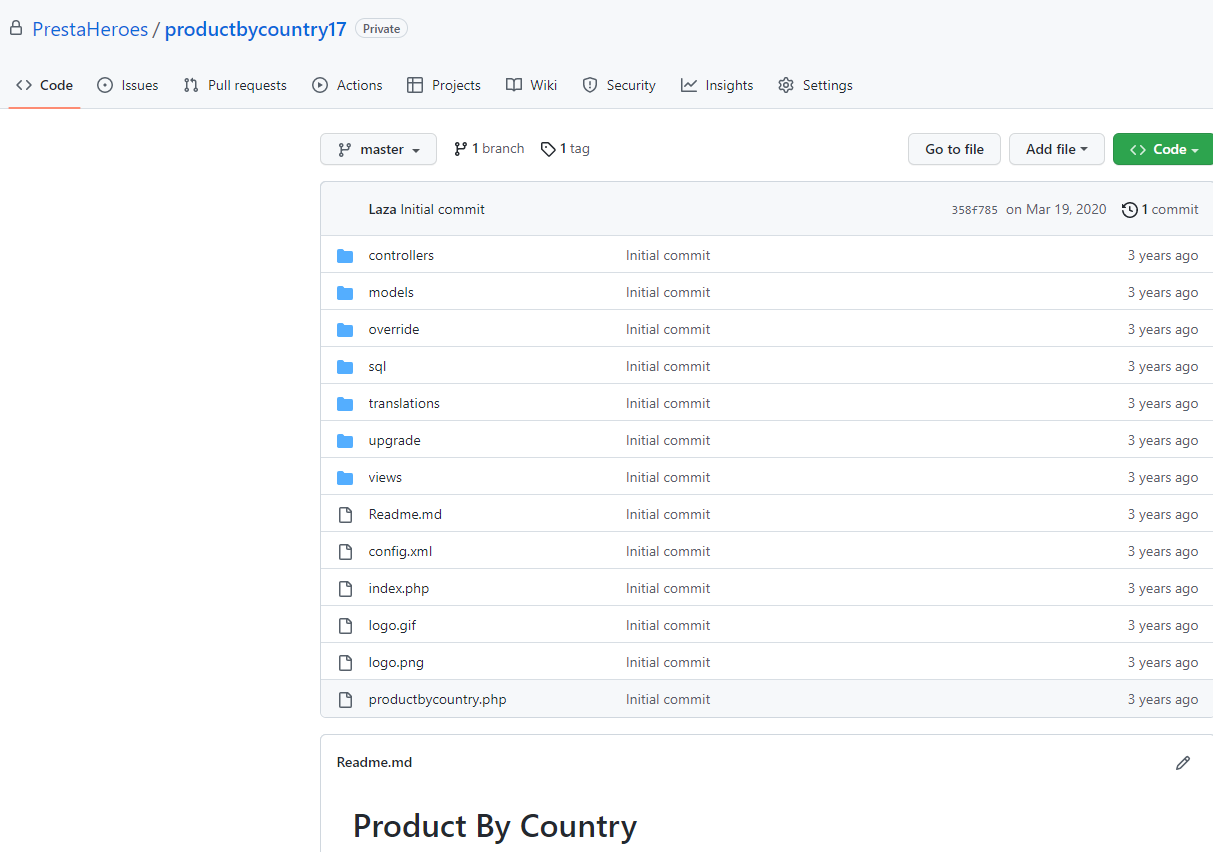This screenshot has width=1213, height=852.
Task: Expand the Add file dropdown
Action: coord(1056,149)
